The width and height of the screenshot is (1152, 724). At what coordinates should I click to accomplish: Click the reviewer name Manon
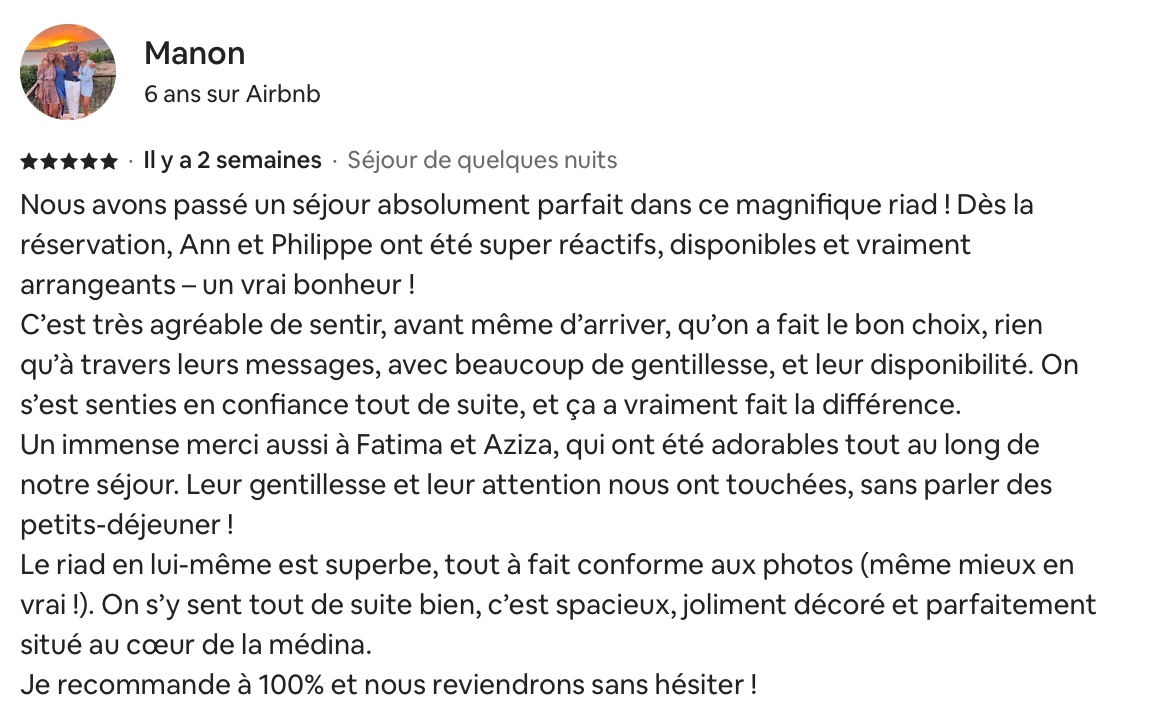point(195,54)
